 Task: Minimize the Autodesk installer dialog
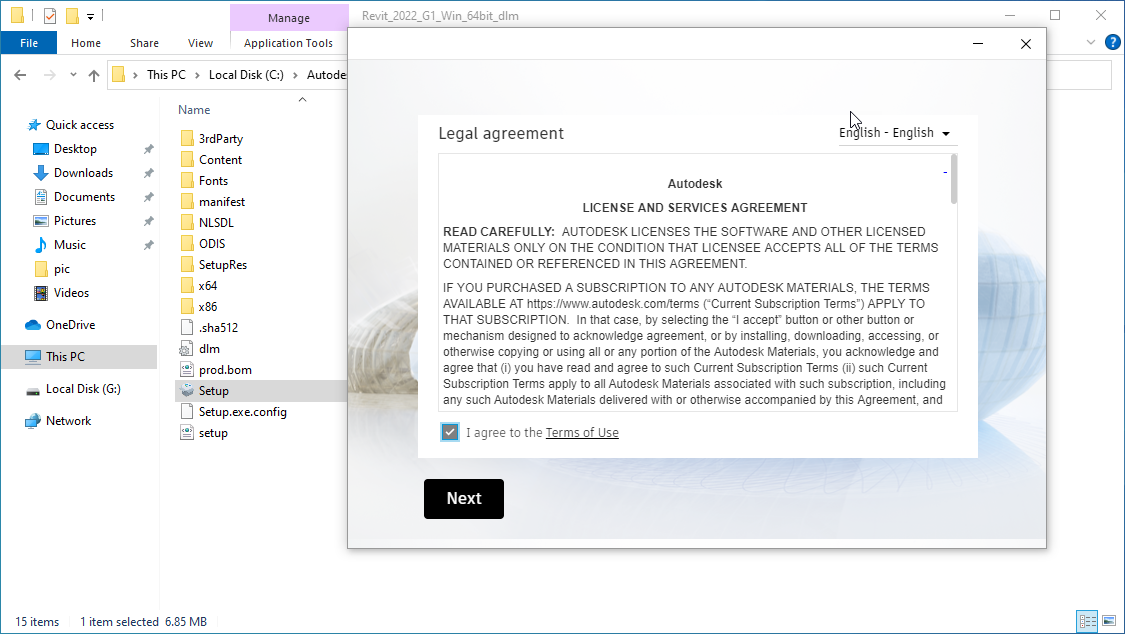pyautogui.click(x=977, y=44)
